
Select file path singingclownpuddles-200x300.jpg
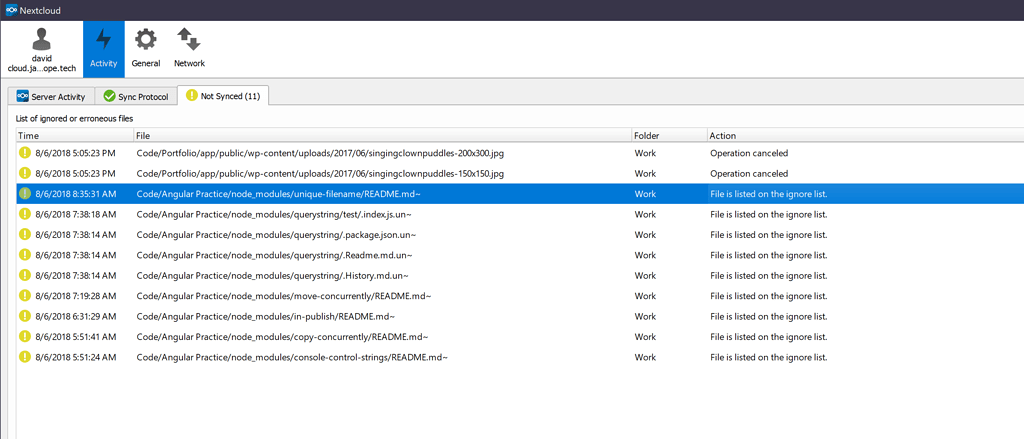(320, 154)
